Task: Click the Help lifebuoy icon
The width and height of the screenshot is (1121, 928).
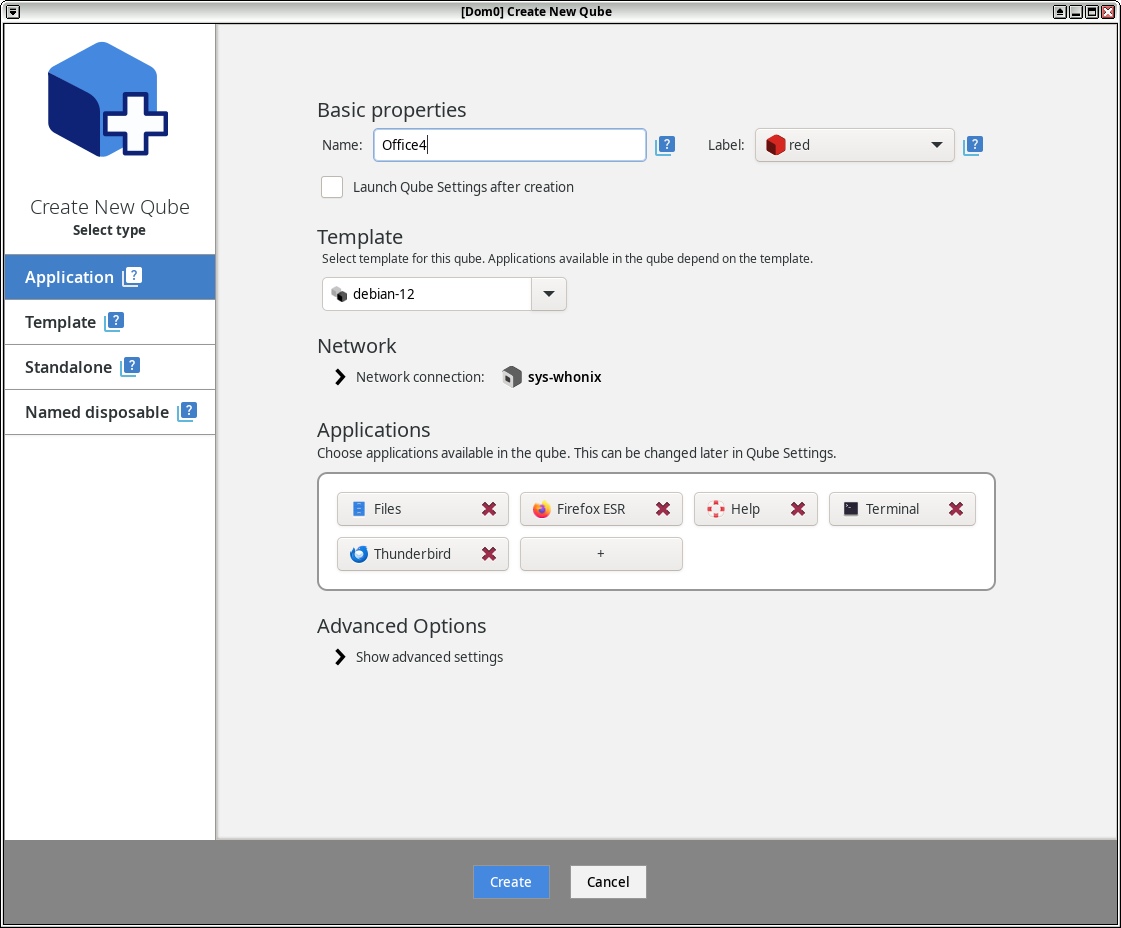Action: 716,509
